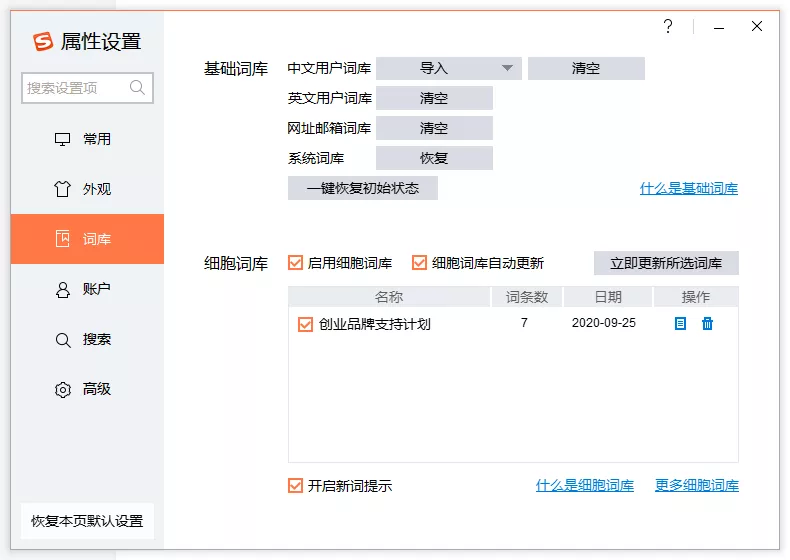Screen dimensions: 790x560
Task: Open the help question mark icon
Action: pyautogui.click(x=668, y=27)
